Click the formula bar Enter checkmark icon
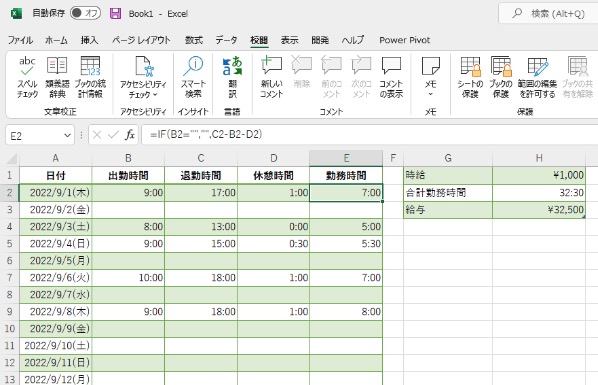 113,135
